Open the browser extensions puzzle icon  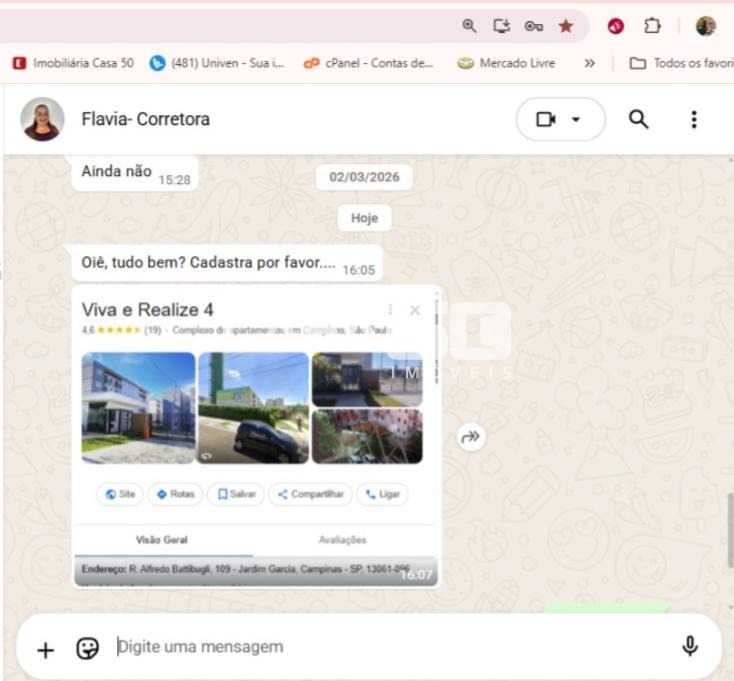pos(652,26)
